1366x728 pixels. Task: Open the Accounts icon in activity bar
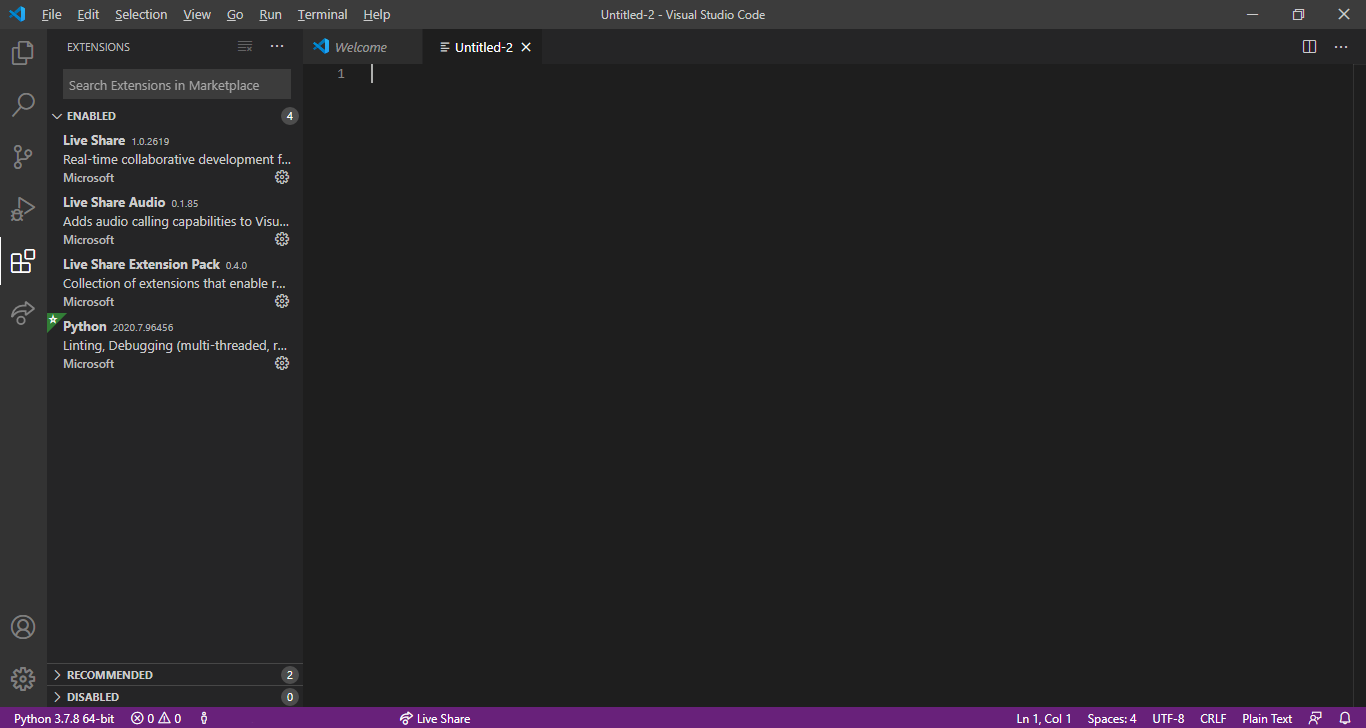pyautogui.click(x=23, y=627)
